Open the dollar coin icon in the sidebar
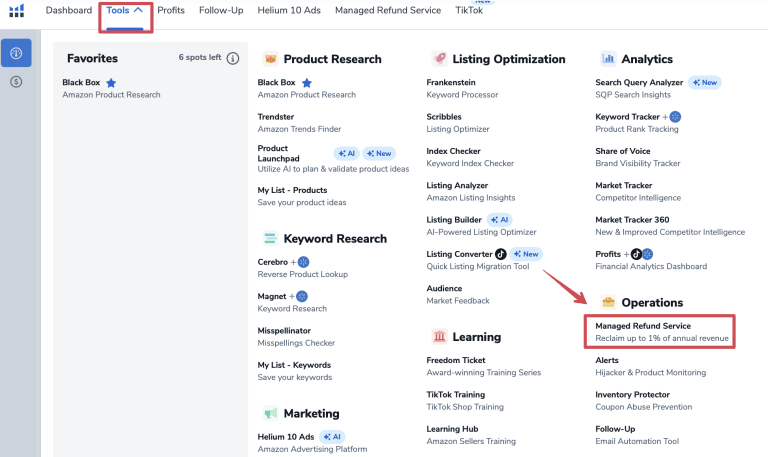768x457 pixels. 16,82
